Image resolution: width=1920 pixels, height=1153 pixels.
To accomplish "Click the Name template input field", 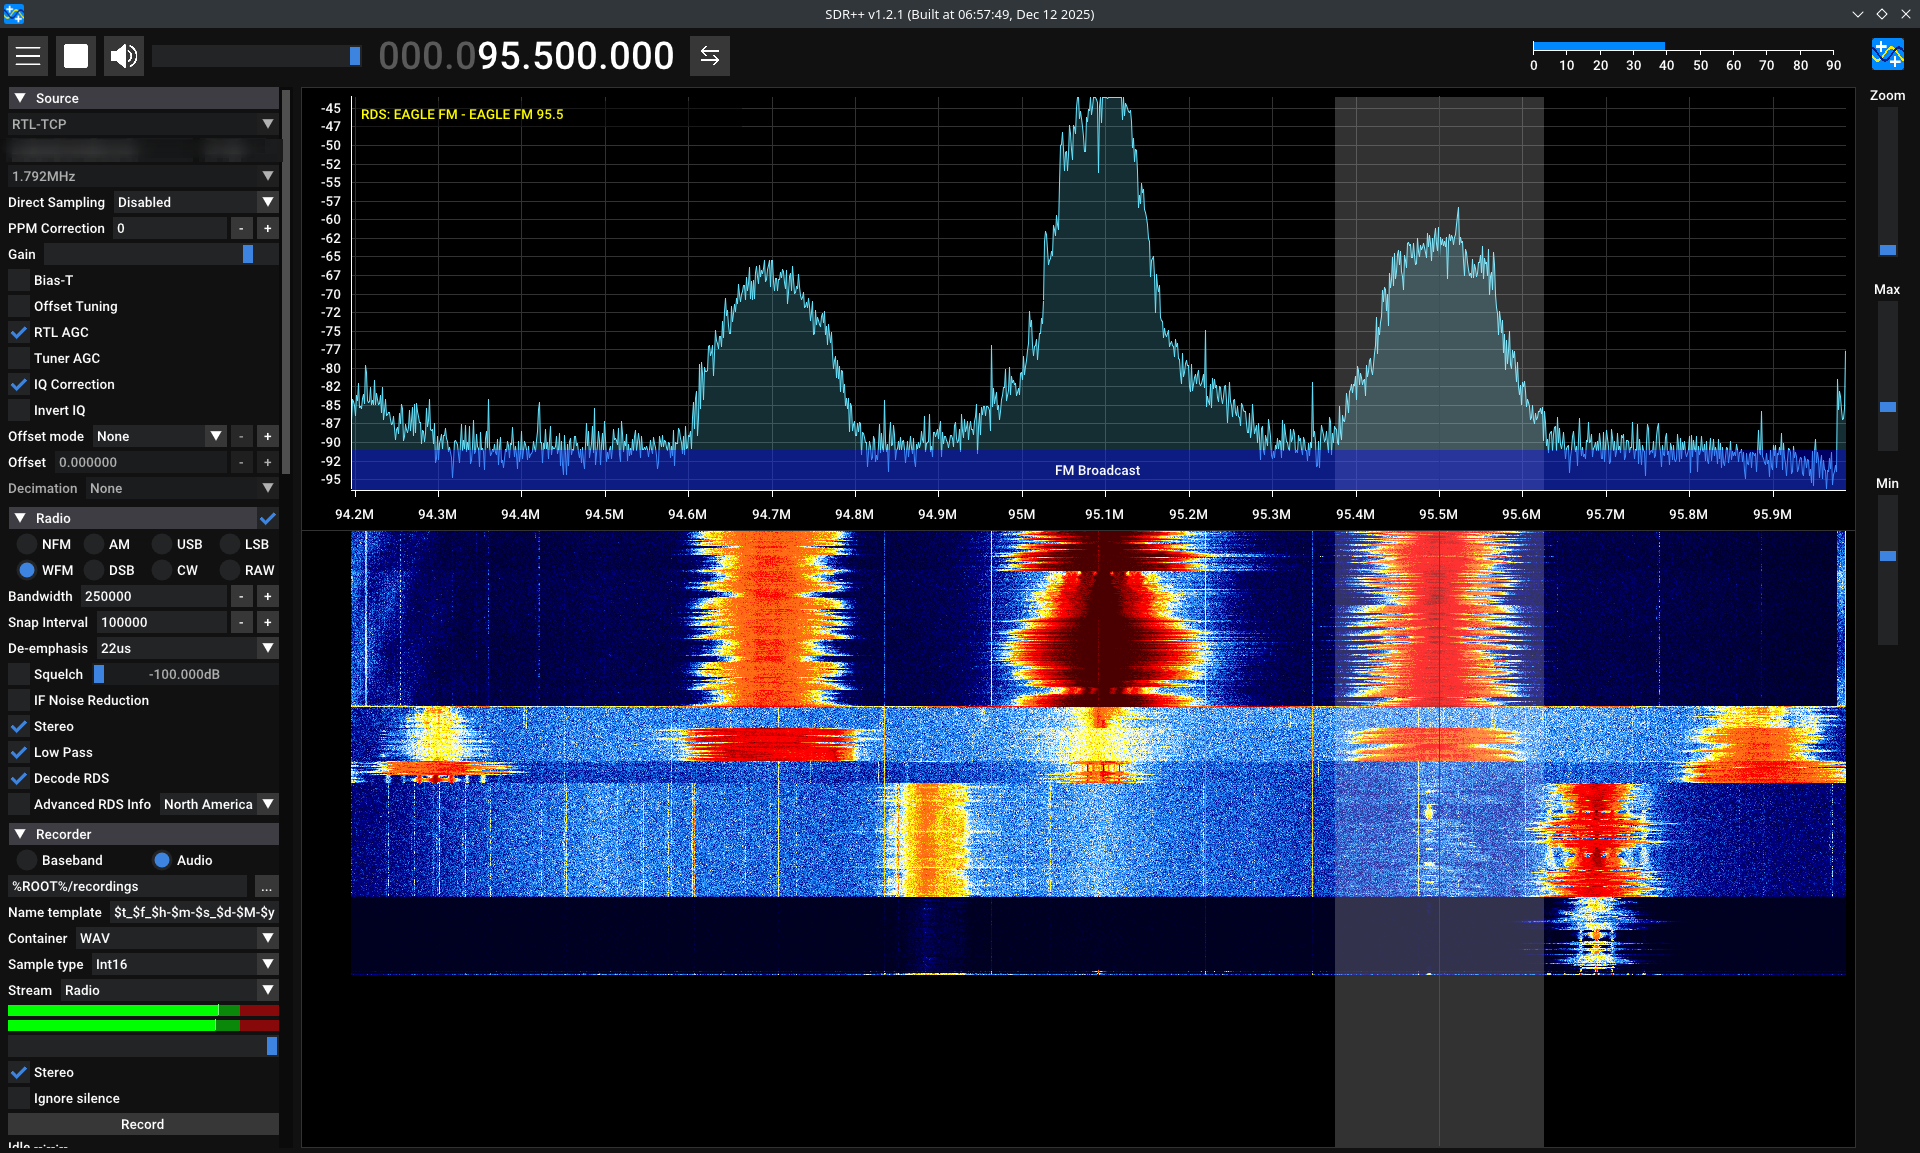I will [193, 913].
